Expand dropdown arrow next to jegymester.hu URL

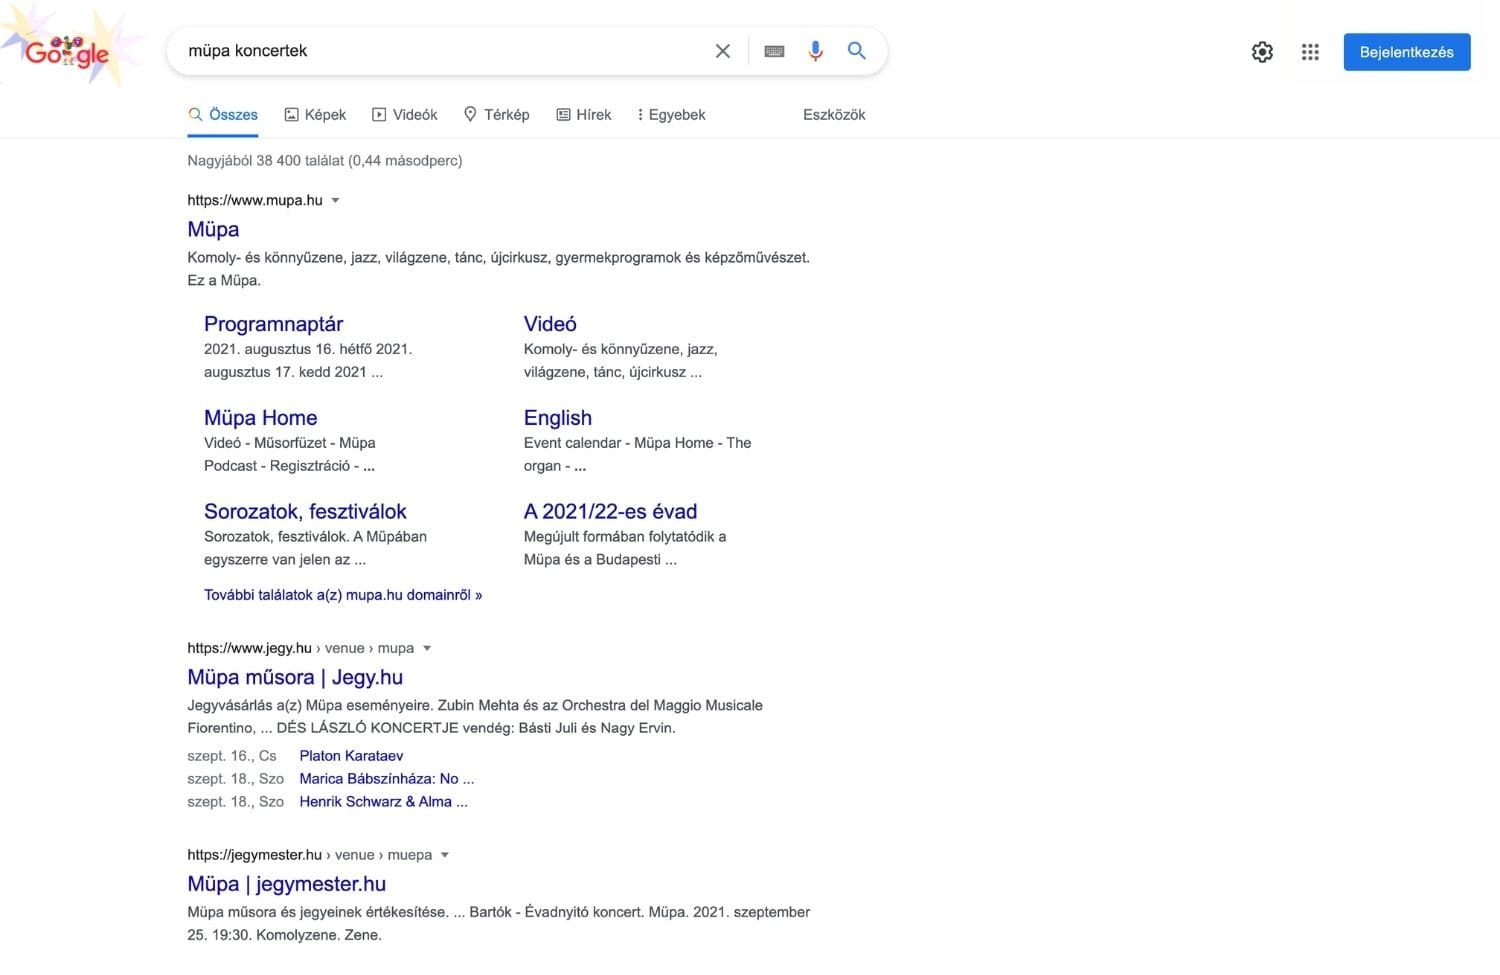445,855
